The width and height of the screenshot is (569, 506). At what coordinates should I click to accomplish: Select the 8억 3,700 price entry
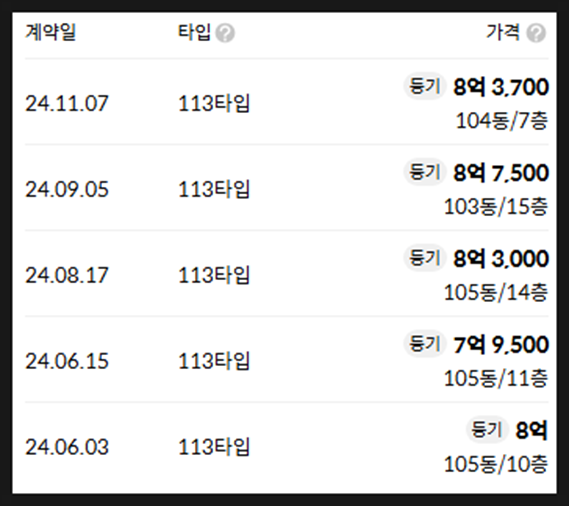[x=501, y=87]
